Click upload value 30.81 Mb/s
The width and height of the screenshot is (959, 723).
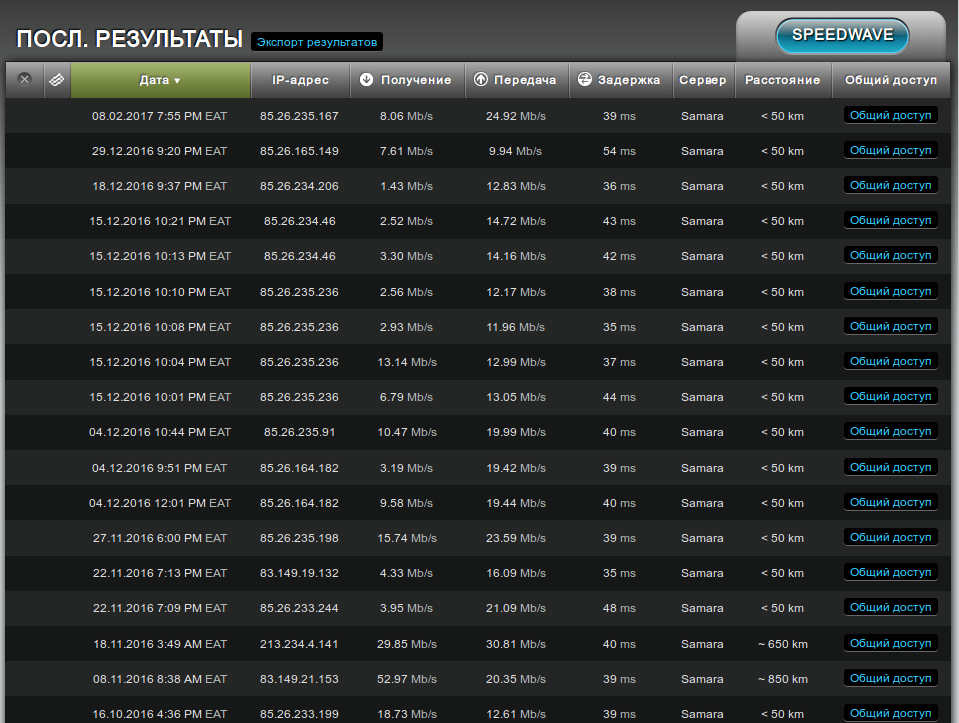(x=516, y=644)
